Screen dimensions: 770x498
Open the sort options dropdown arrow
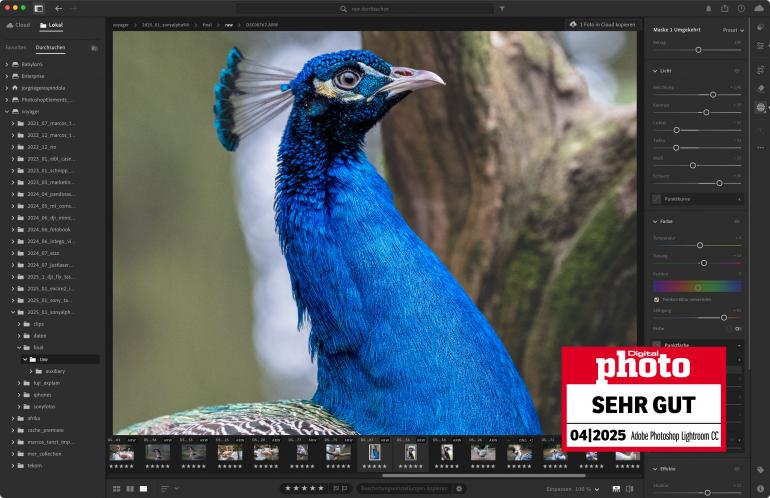point(176,489)
